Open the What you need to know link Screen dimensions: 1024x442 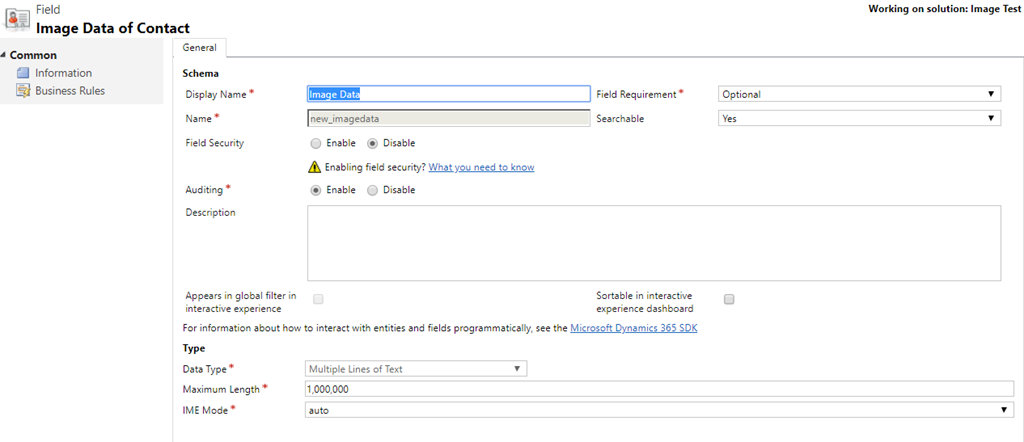[481, 167]
